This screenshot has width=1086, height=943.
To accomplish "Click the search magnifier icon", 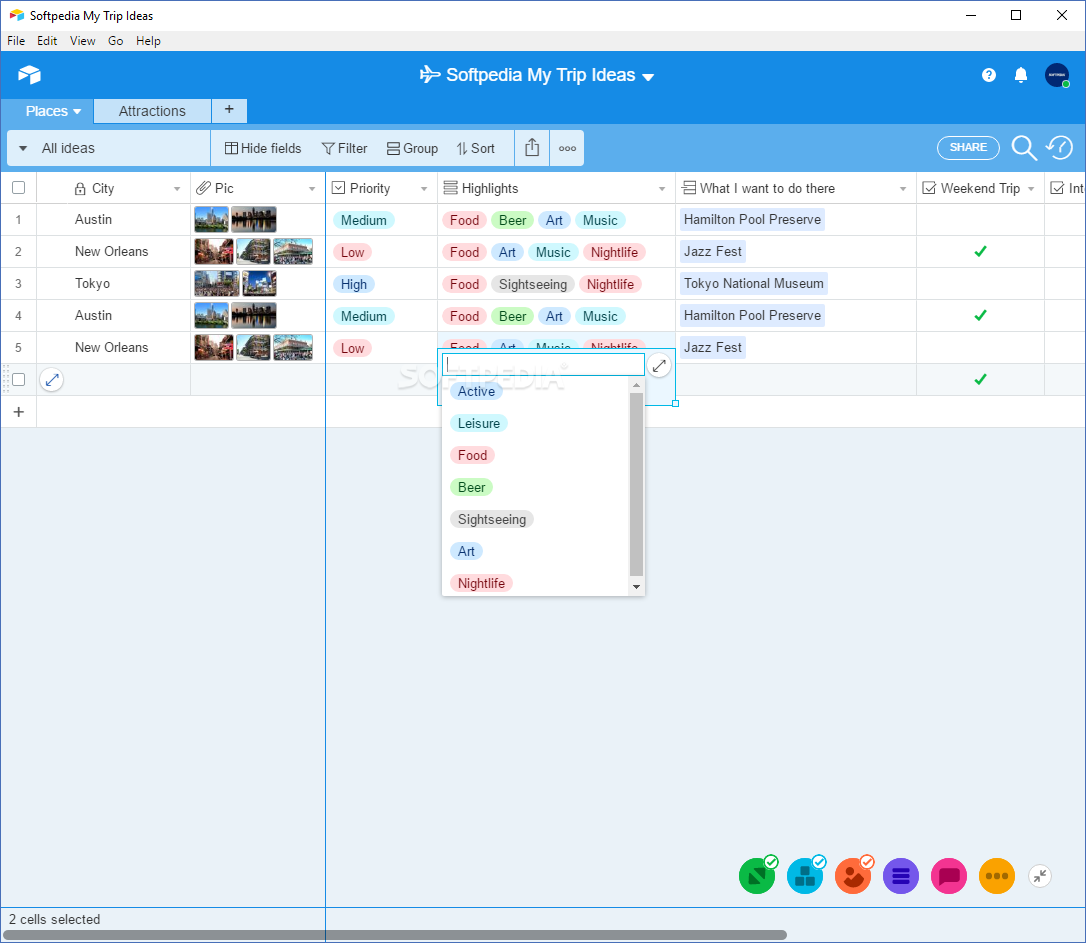I will (x=1024, y=147).
